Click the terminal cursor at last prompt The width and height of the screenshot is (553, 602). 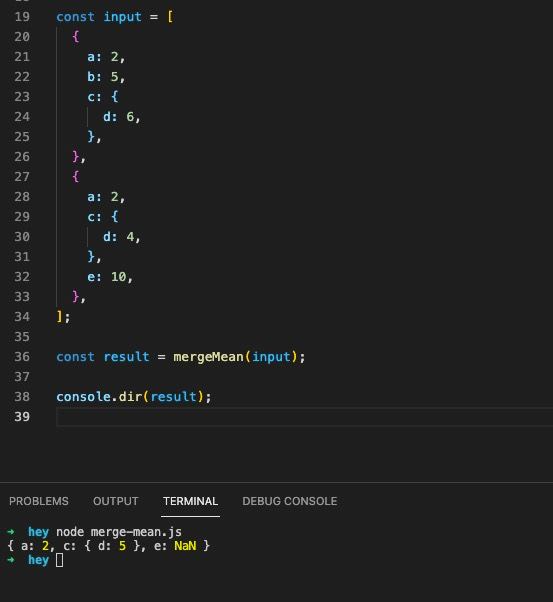pyautogui.click(x=60, y=560)
